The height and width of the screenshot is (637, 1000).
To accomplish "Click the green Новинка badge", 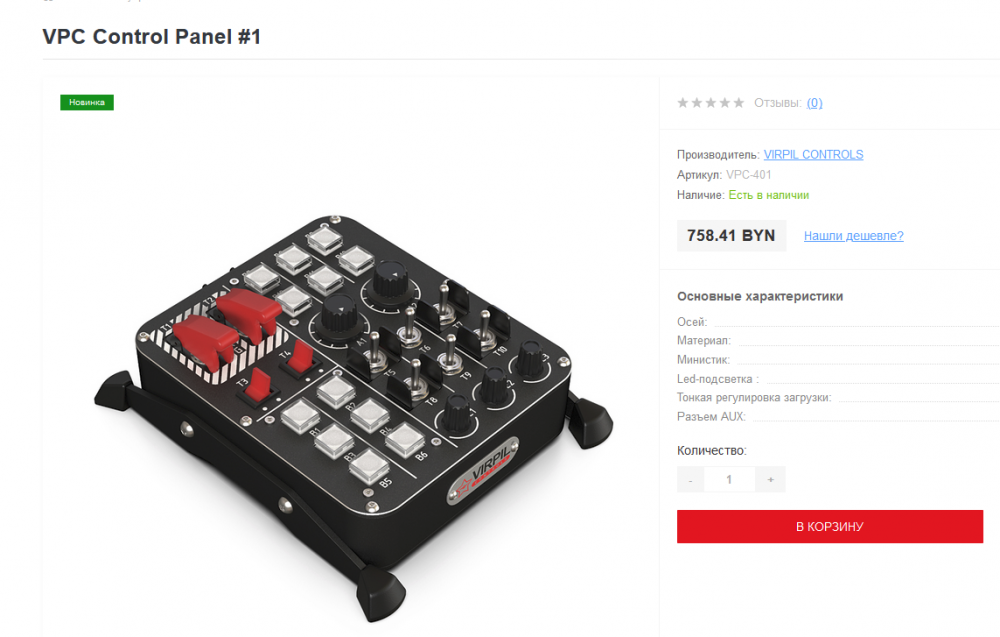I will pyautogui.click(x=87, y=102).
